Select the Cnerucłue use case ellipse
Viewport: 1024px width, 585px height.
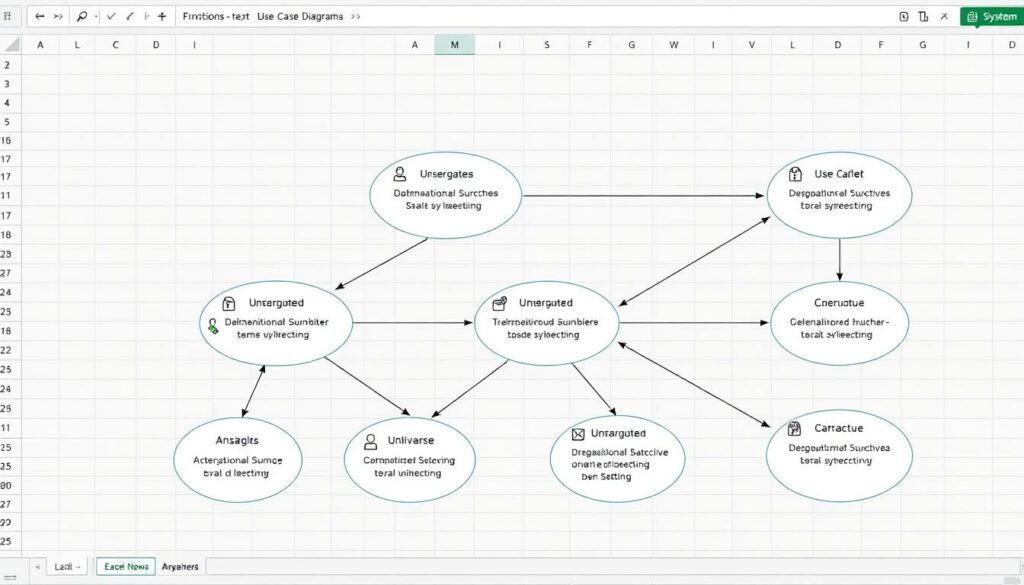pyautogui.click(x=839, y=324)
